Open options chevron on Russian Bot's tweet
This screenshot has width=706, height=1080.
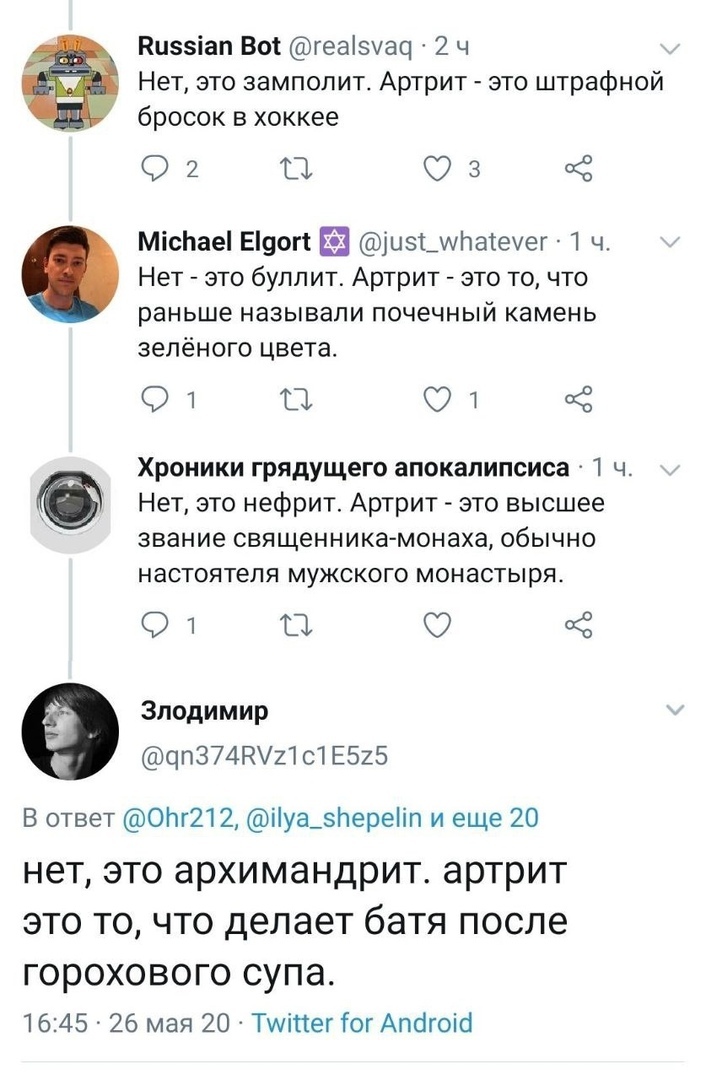671,48
